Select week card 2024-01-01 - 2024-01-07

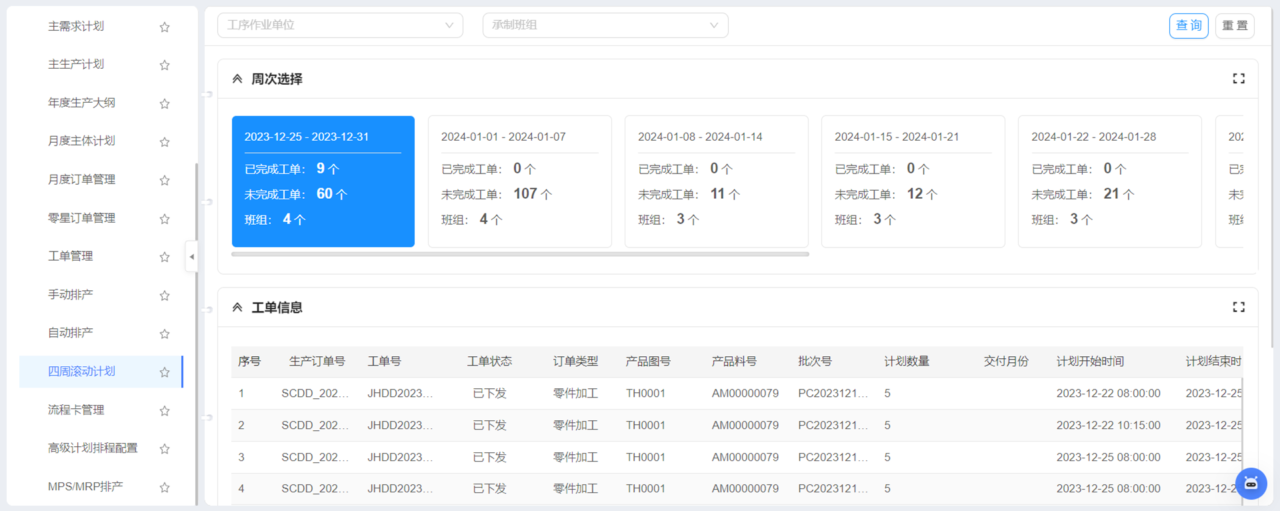(520, 181)
